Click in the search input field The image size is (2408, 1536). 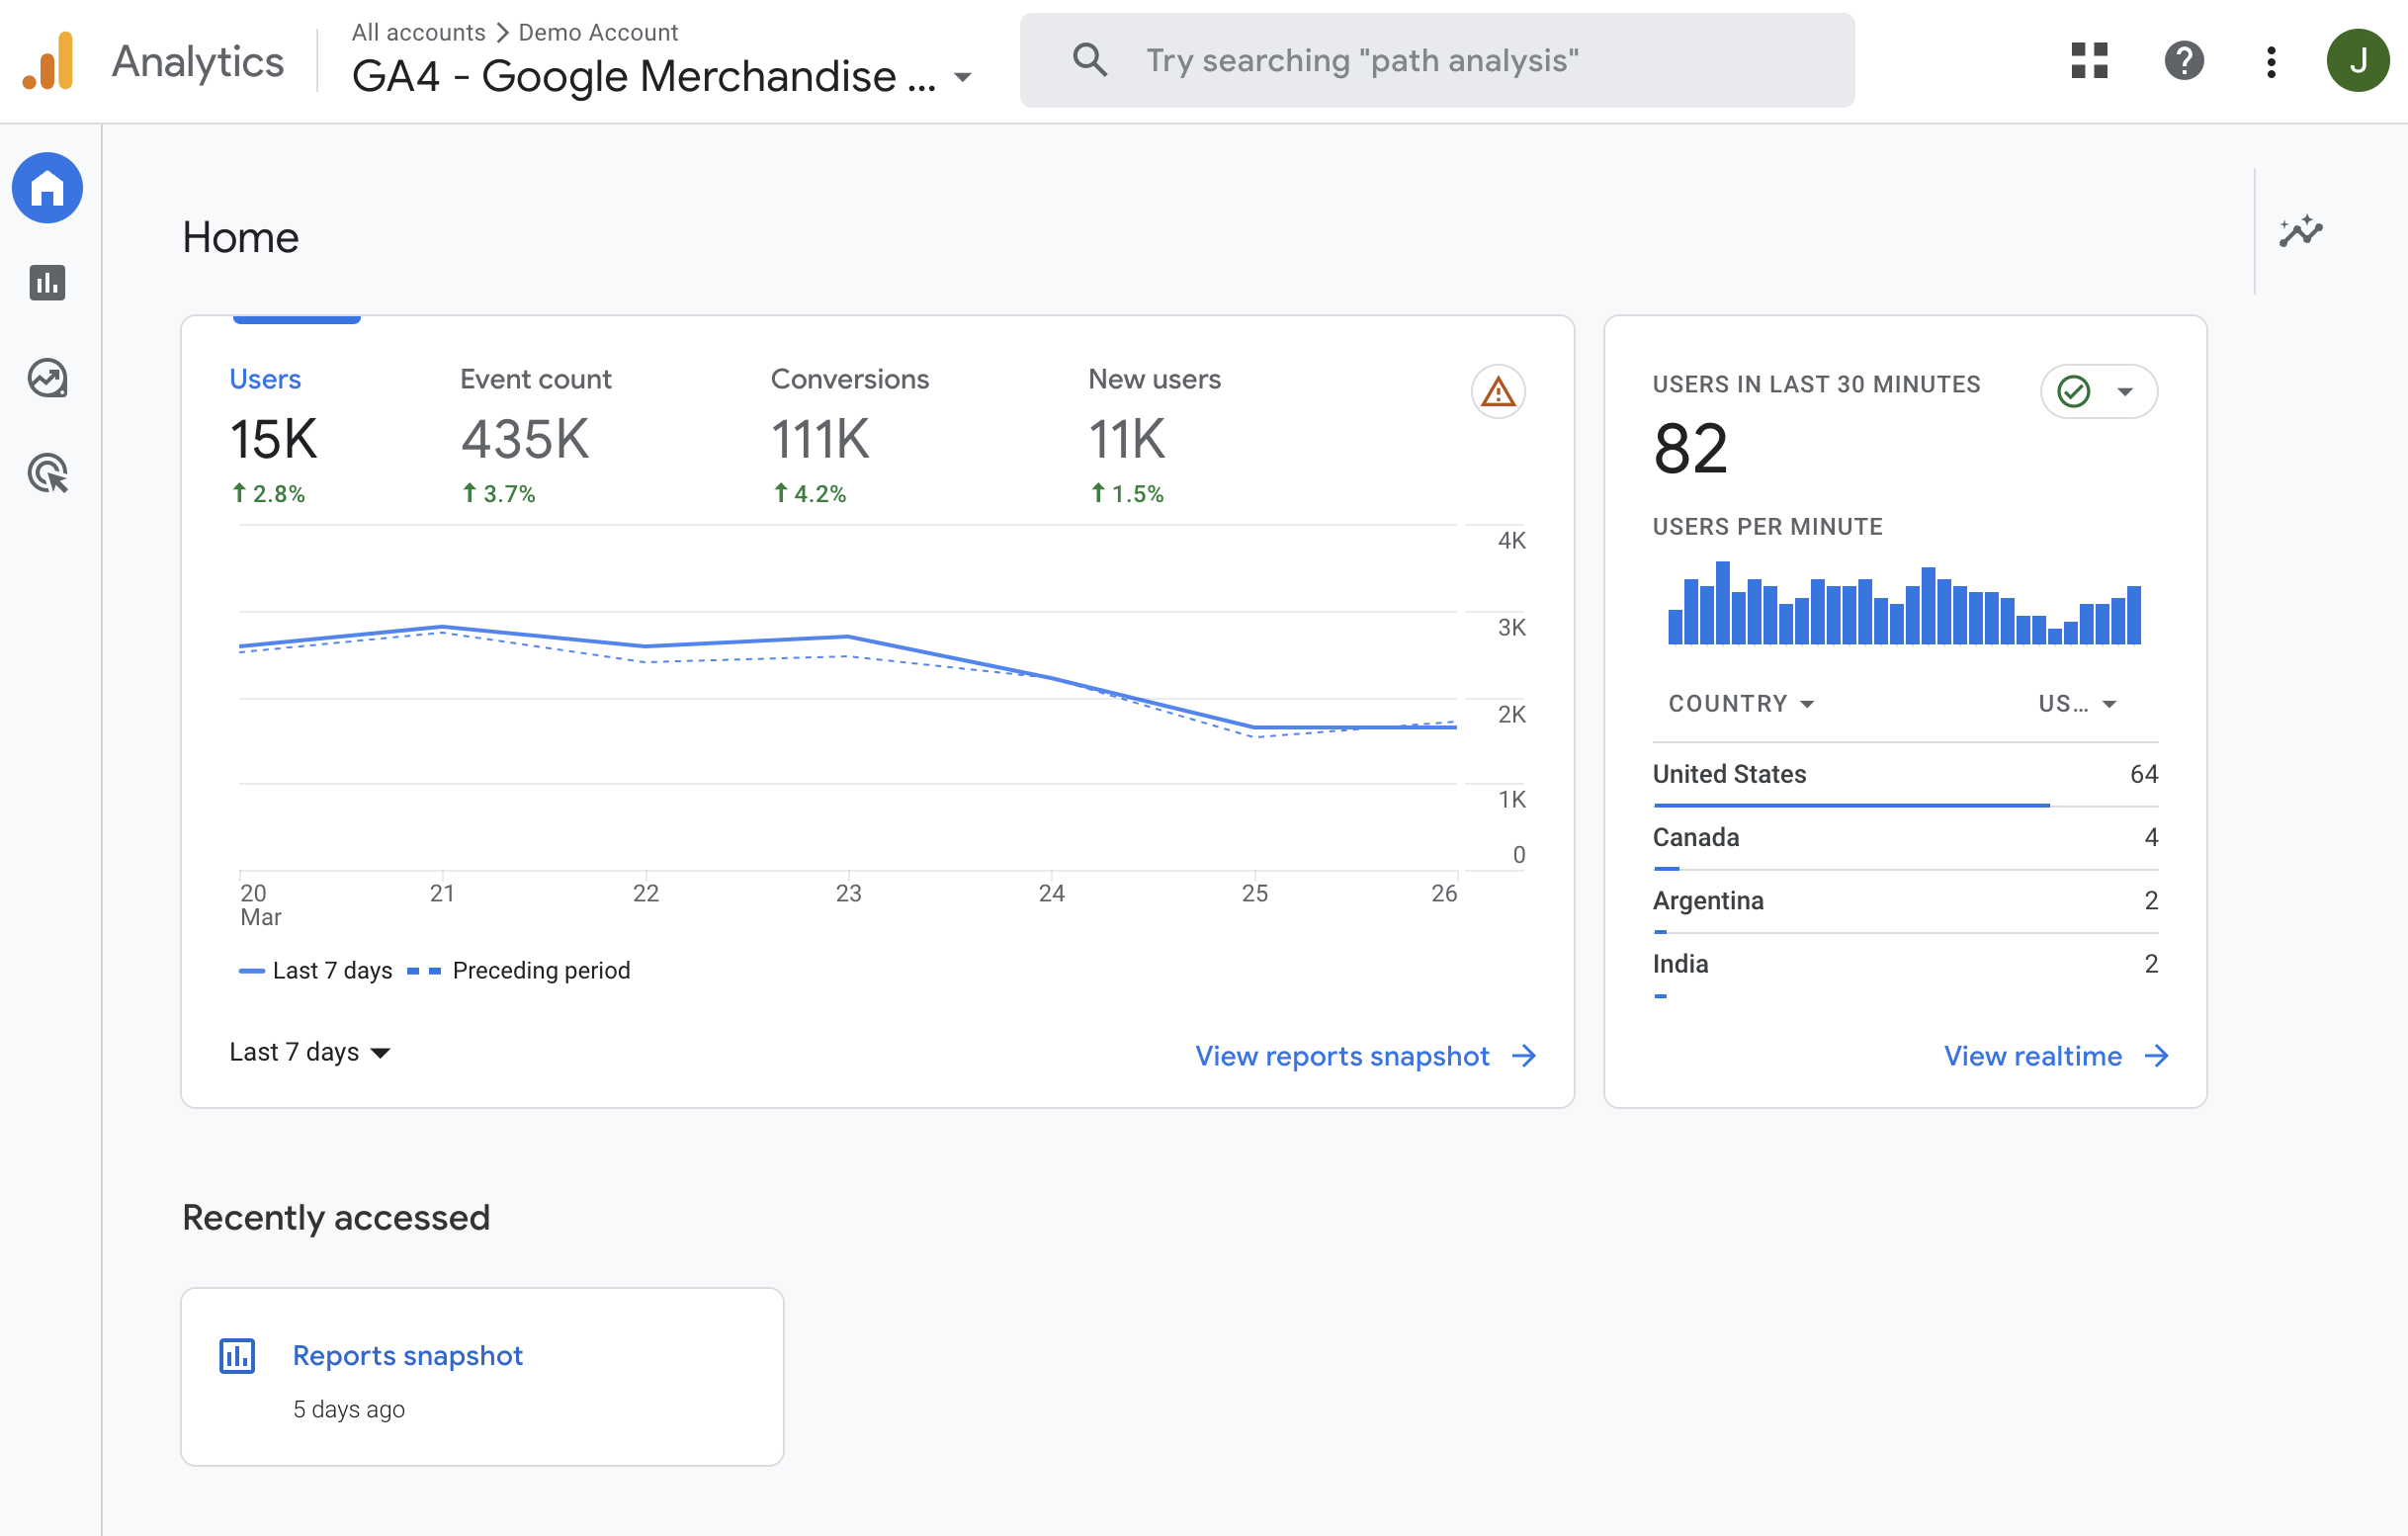click(1437, 60)
